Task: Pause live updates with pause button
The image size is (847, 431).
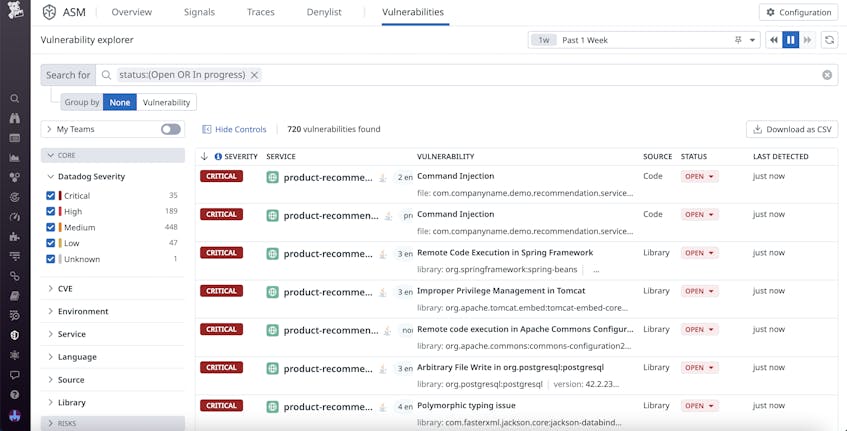Action: tap(790, 40)
